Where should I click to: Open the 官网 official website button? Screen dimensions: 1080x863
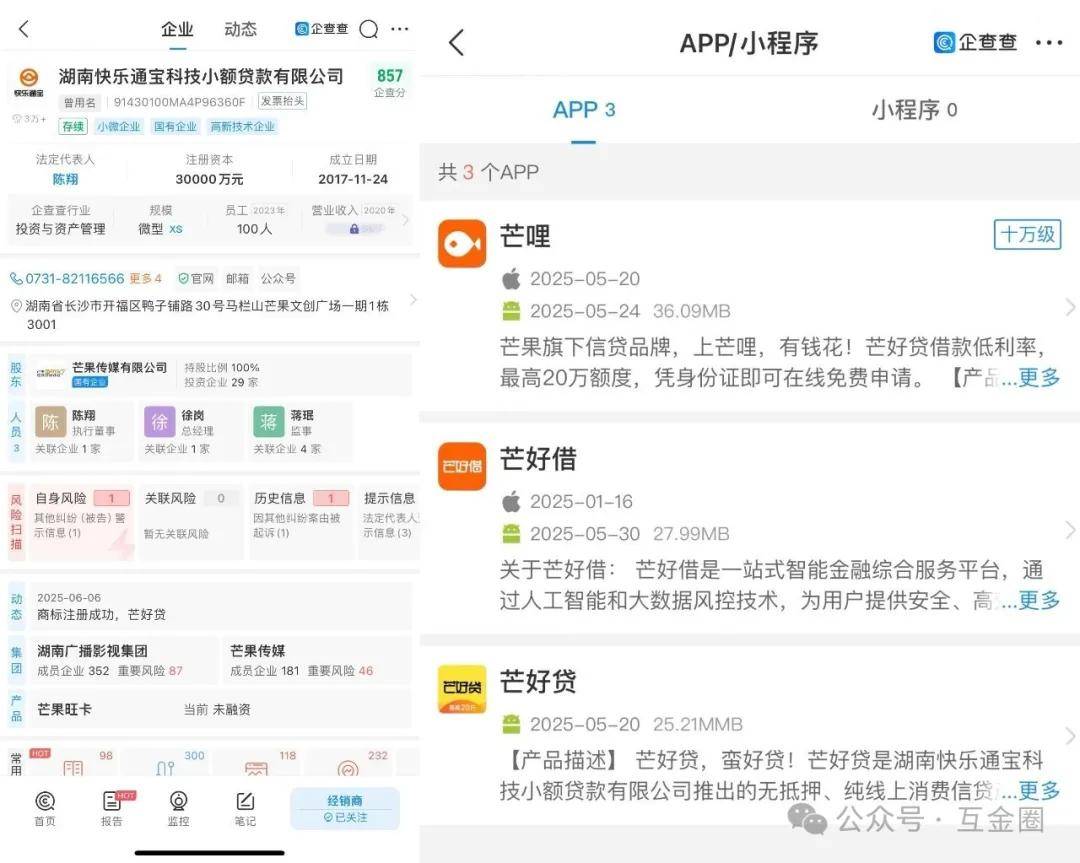tap(196, 278)
